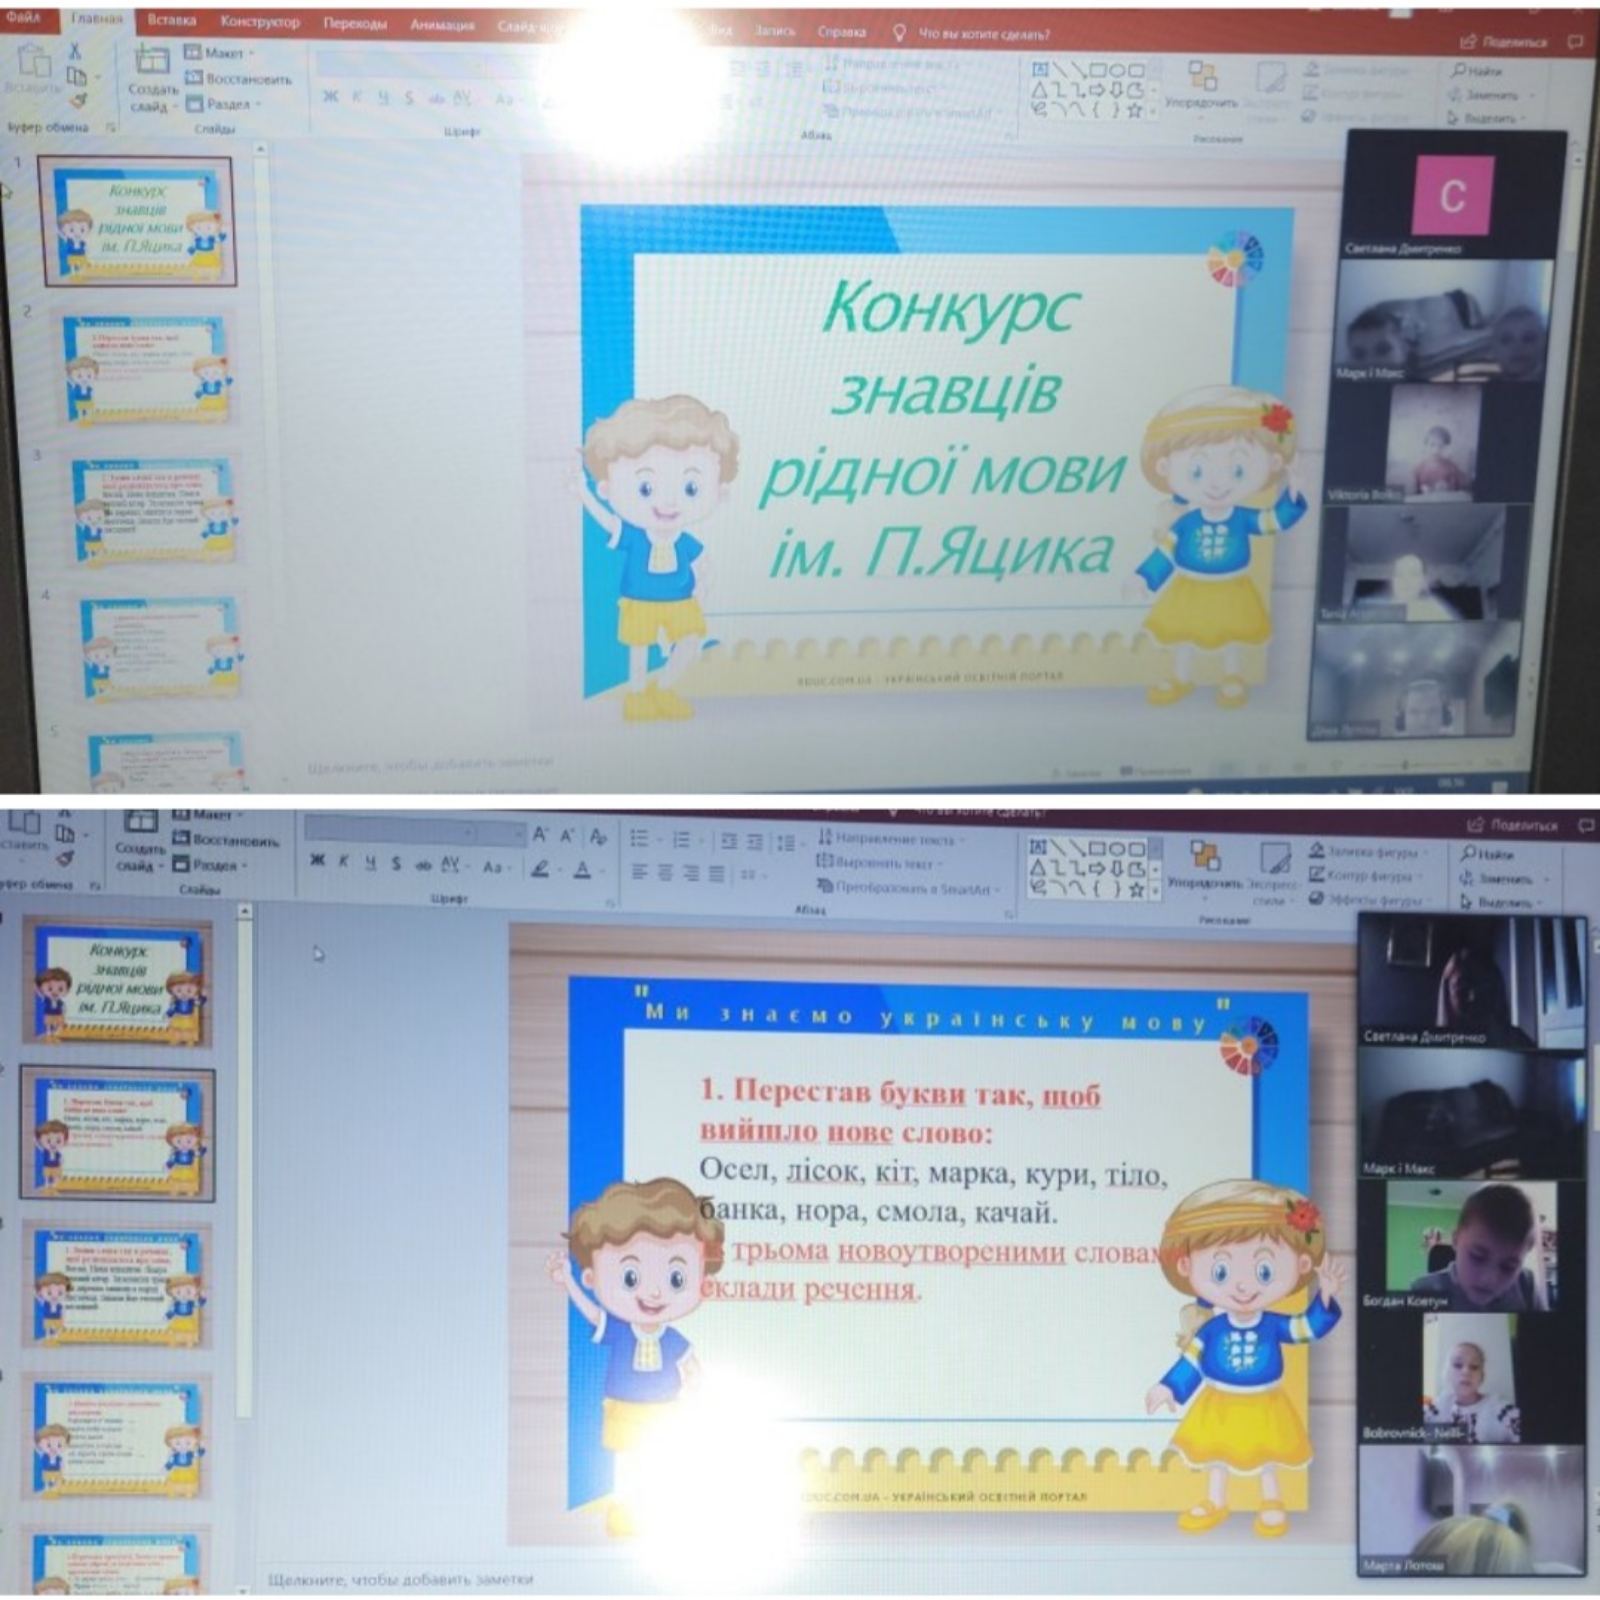Switch to the Конструктор tab
The height and width of the screenshot is (1600, 1600).
pos(259,22)
